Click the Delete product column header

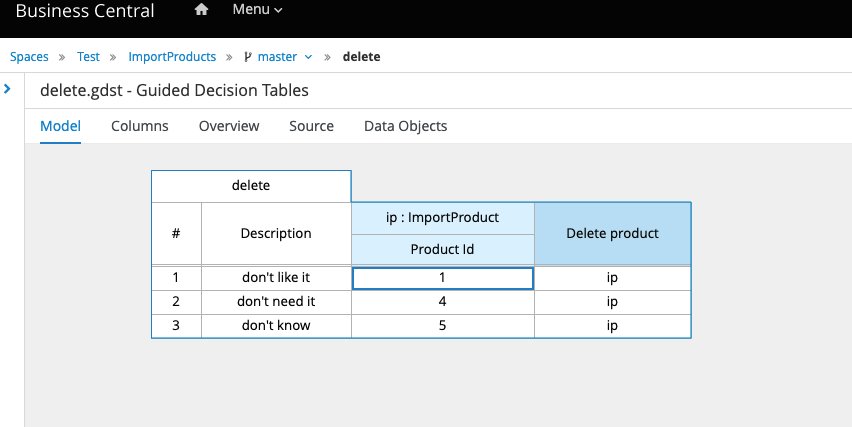tap(612, 233)
